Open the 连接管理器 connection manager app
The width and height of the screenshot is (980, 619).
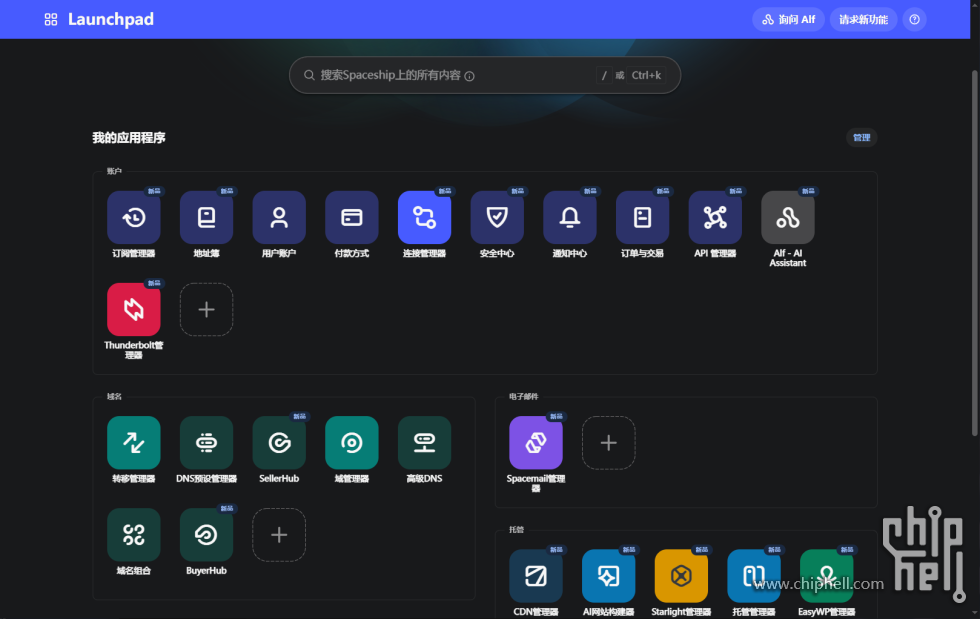[x=424, y=218]
